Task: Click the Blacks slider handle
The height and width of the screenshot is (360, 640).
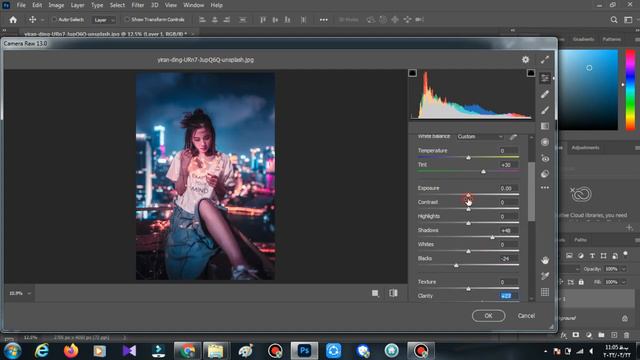Action: 456,265
